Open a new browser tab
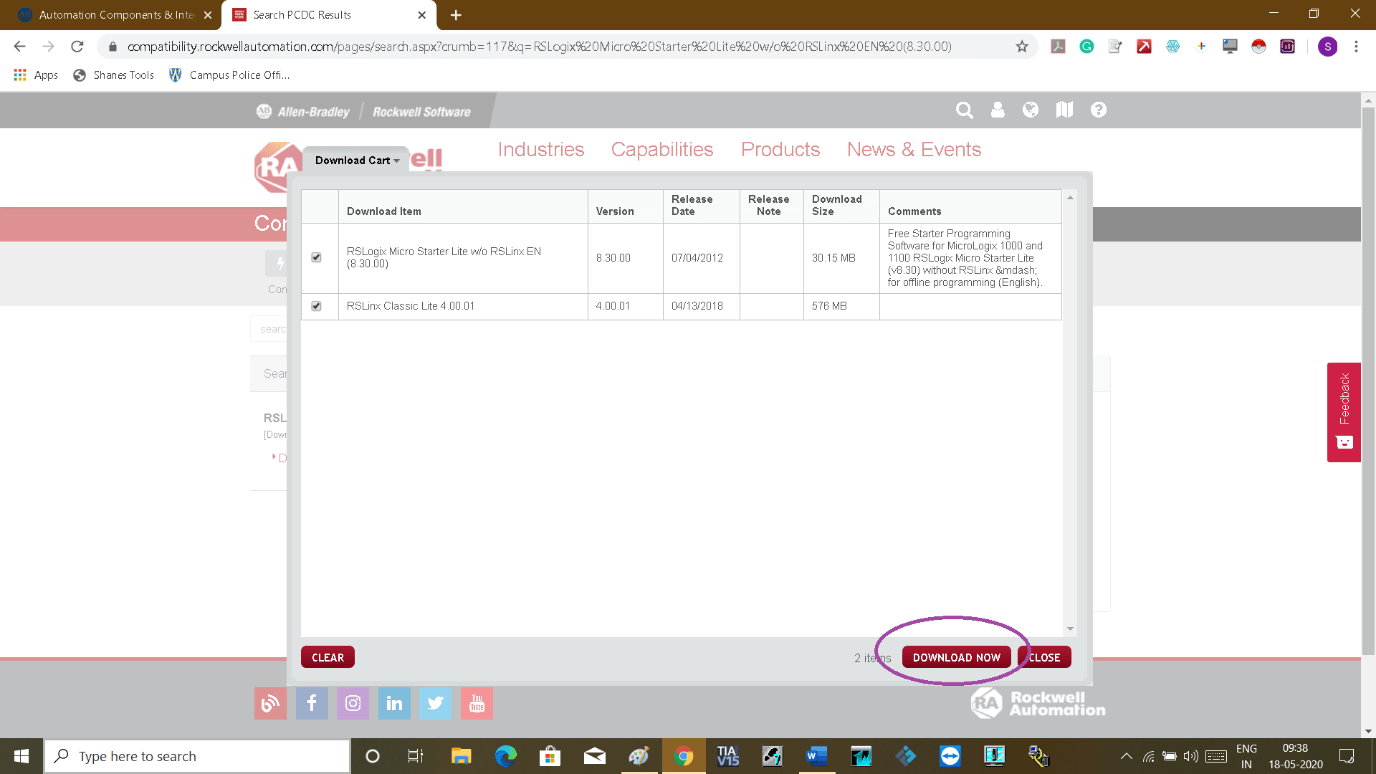The width and height of the screenshot is (1376, 774). [x=456, y=15]
